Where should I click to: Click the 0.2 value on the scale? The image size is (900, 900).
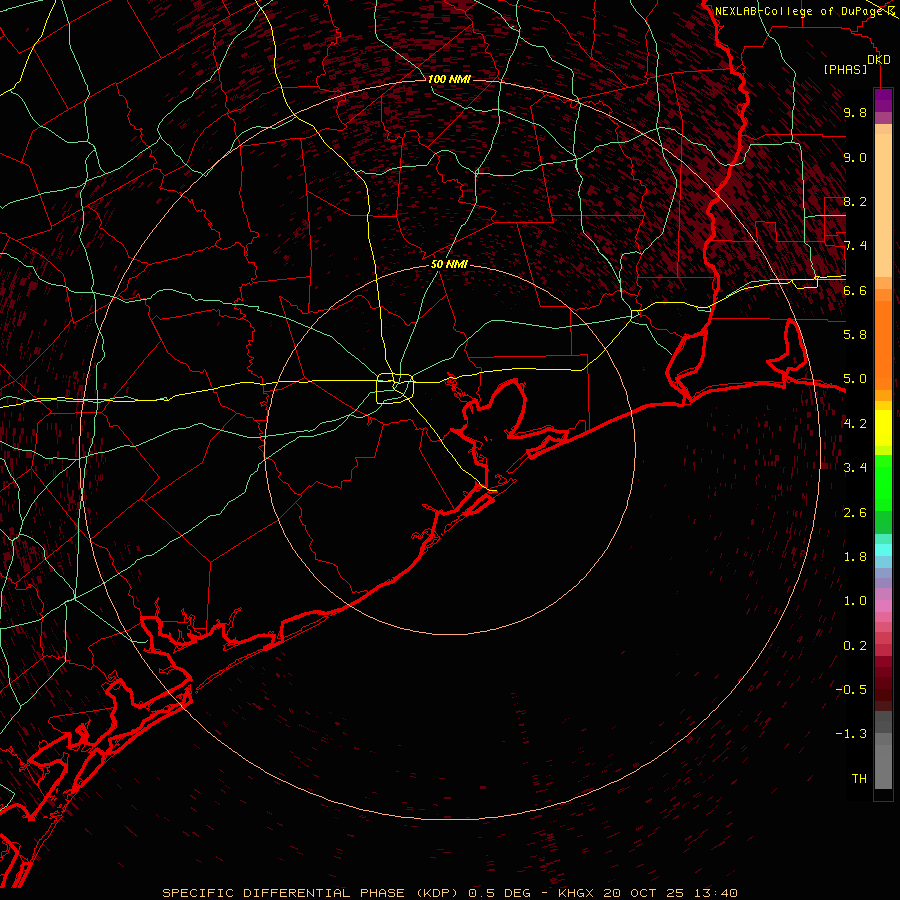coord(855,645)
